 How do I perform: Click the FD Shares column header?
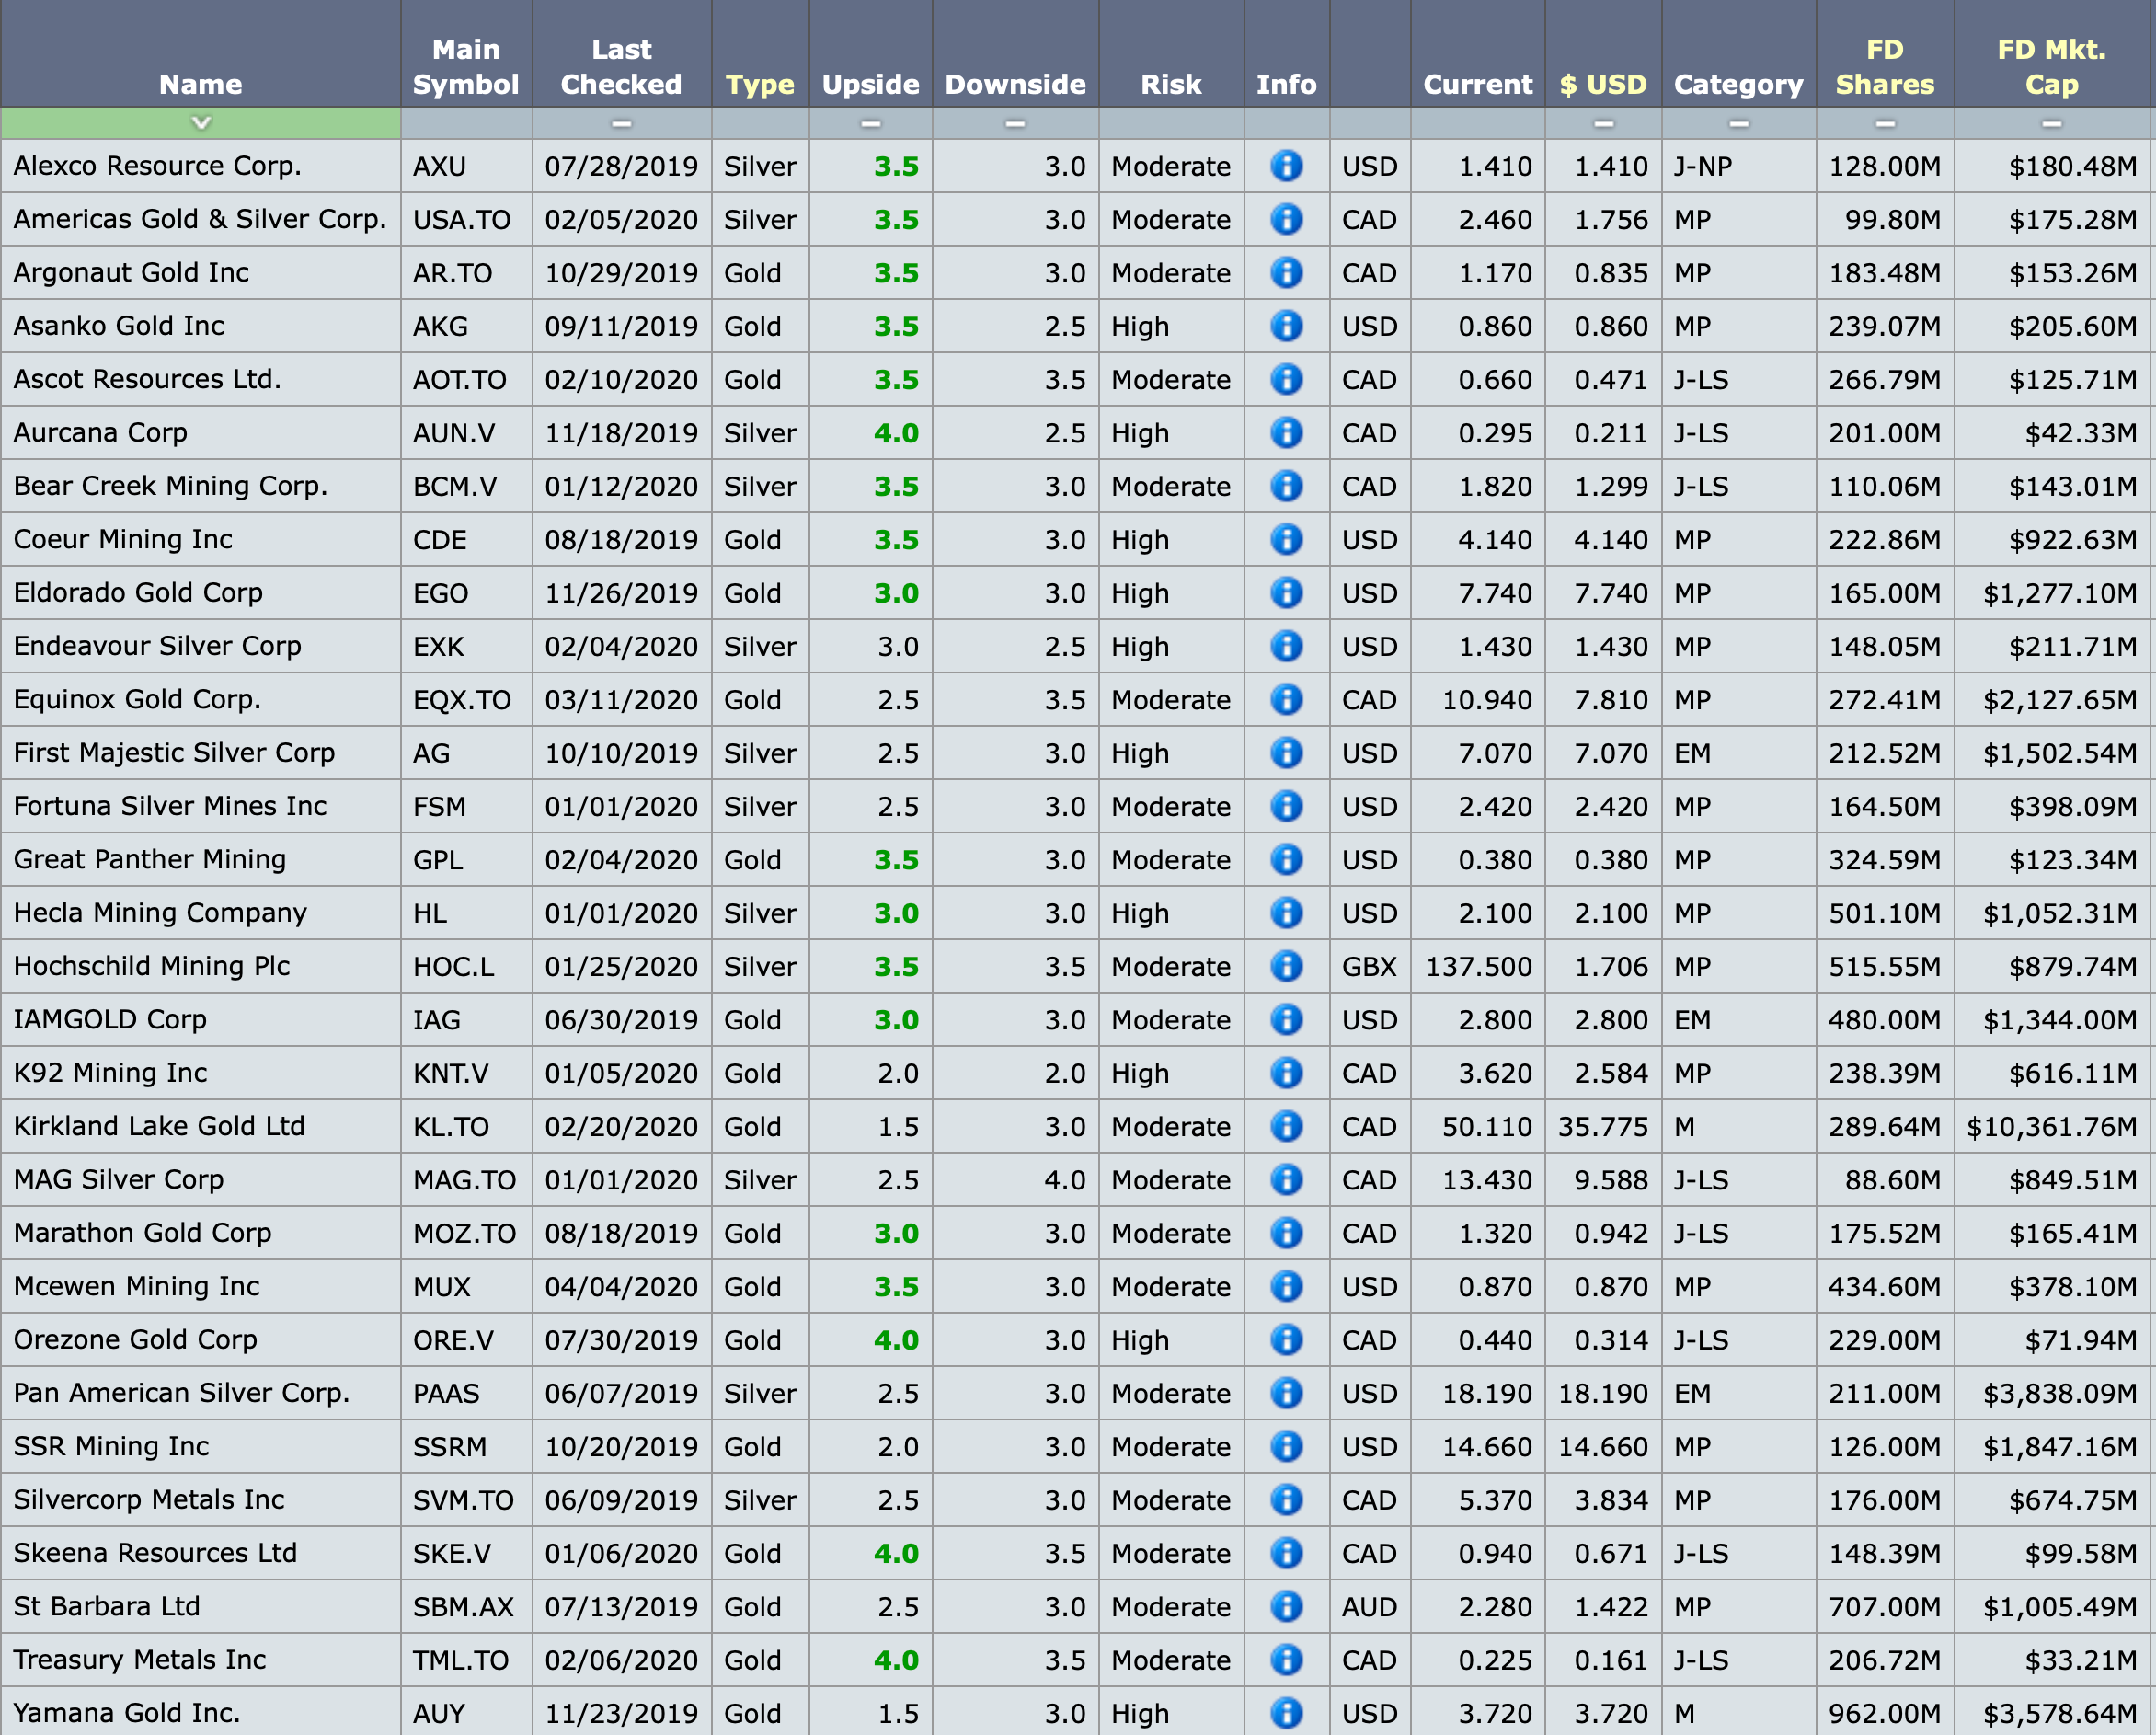1885,66
